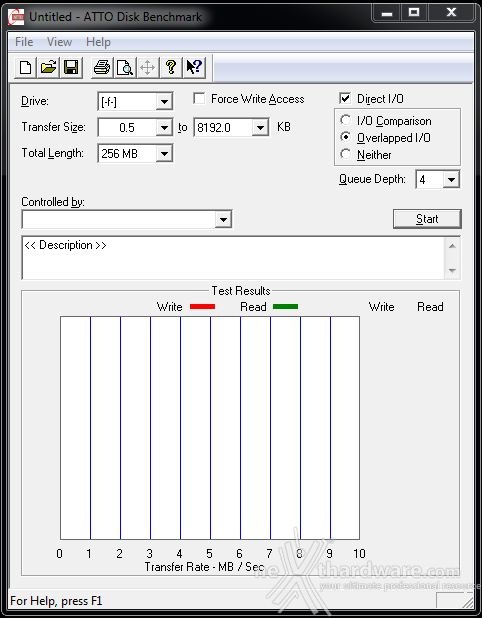
Task: Select the I/O Comparison radio button
Action: pos(345,120)
